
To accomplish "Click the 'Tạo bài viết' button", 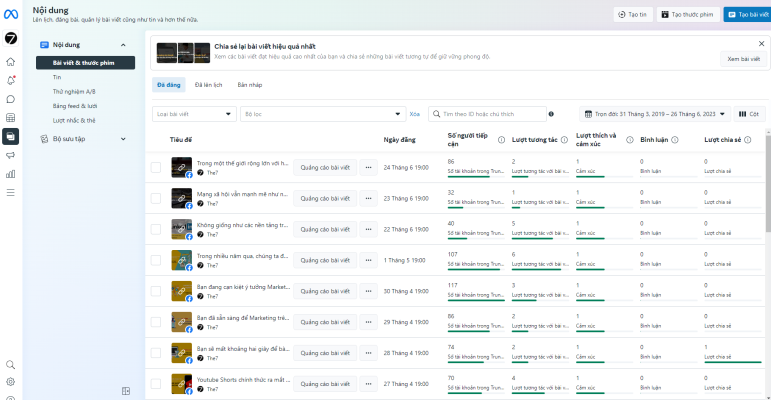I will click(x=746, y=15).
